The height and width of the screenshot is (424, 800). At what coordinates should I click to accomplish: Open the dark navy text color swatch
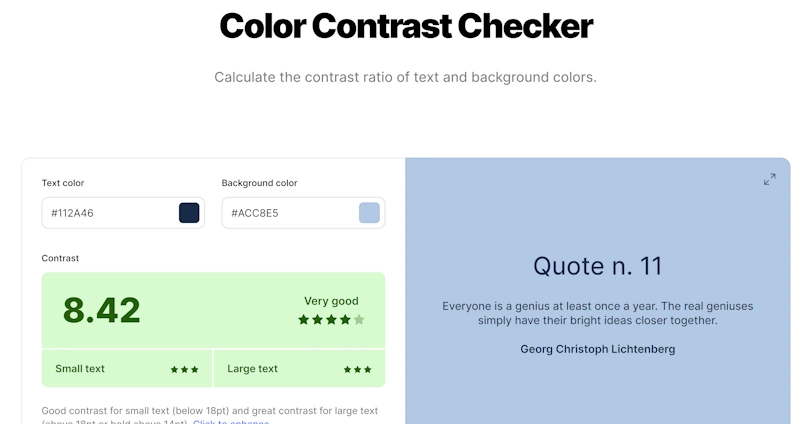click(x=189, y=213)
